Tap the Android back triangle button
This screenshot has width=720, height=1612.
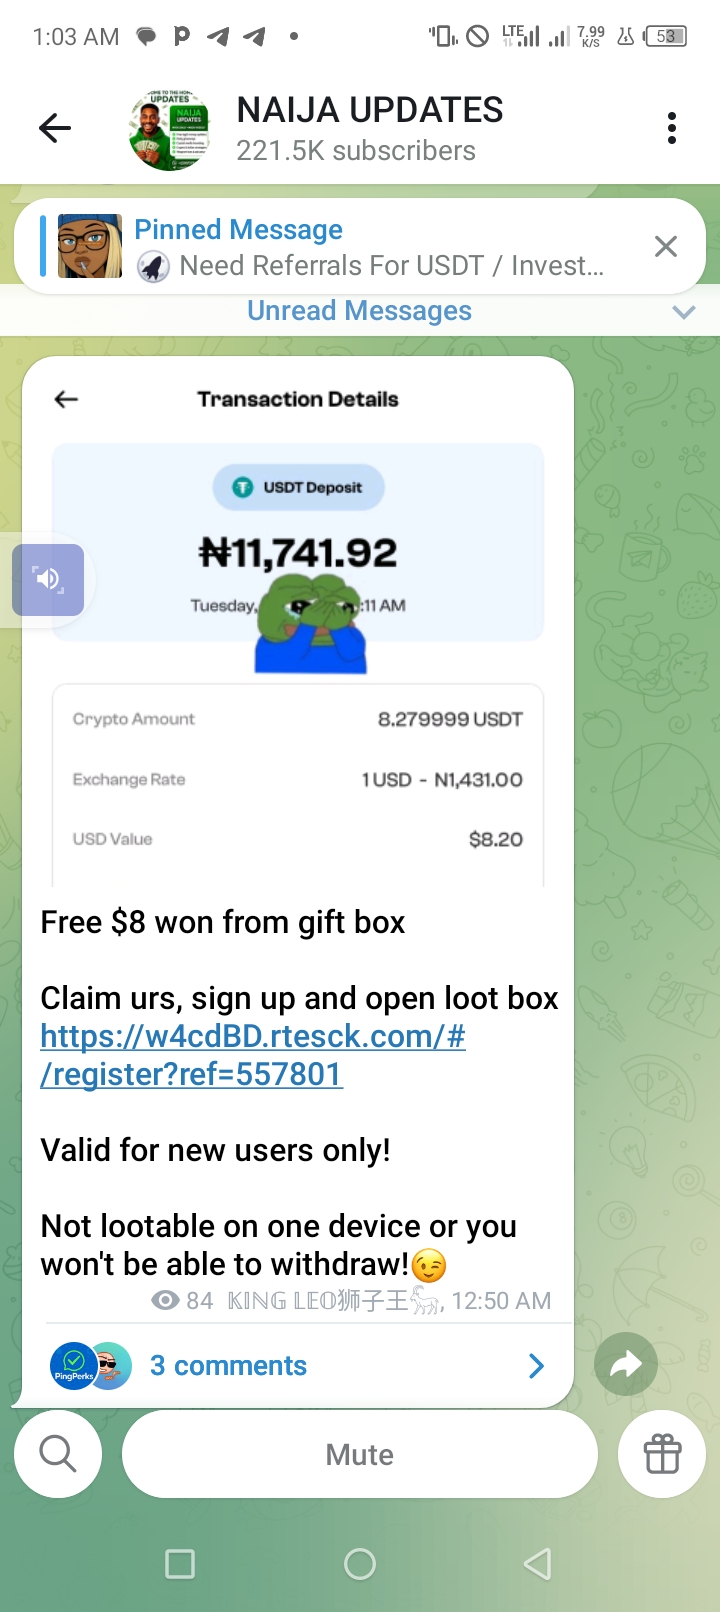pyautogui.click(x=538, y=1564)
